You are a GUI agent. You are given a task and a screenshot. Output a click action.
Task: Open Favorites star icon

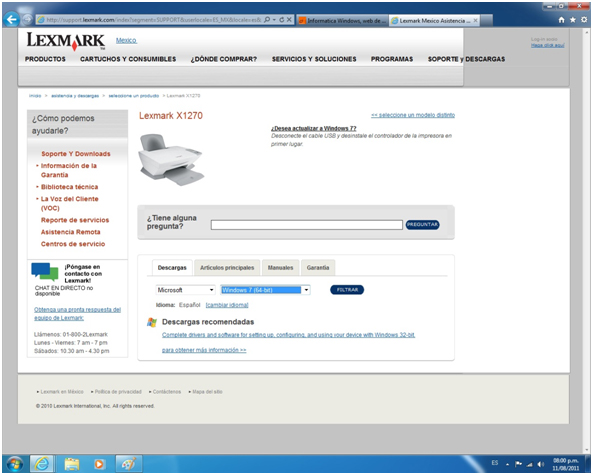pyautogui.click(x=573, y=20)
